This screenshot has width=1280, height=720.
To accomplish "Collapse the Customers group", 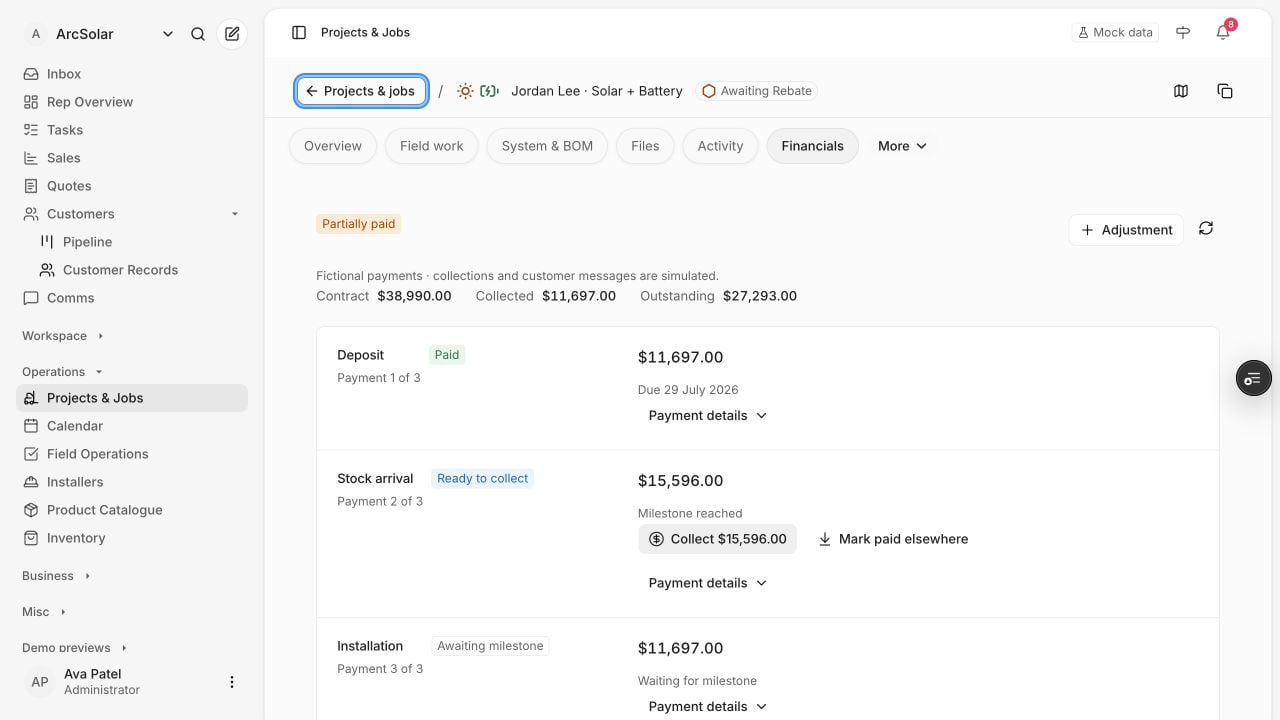I will (x=235, y=214).
